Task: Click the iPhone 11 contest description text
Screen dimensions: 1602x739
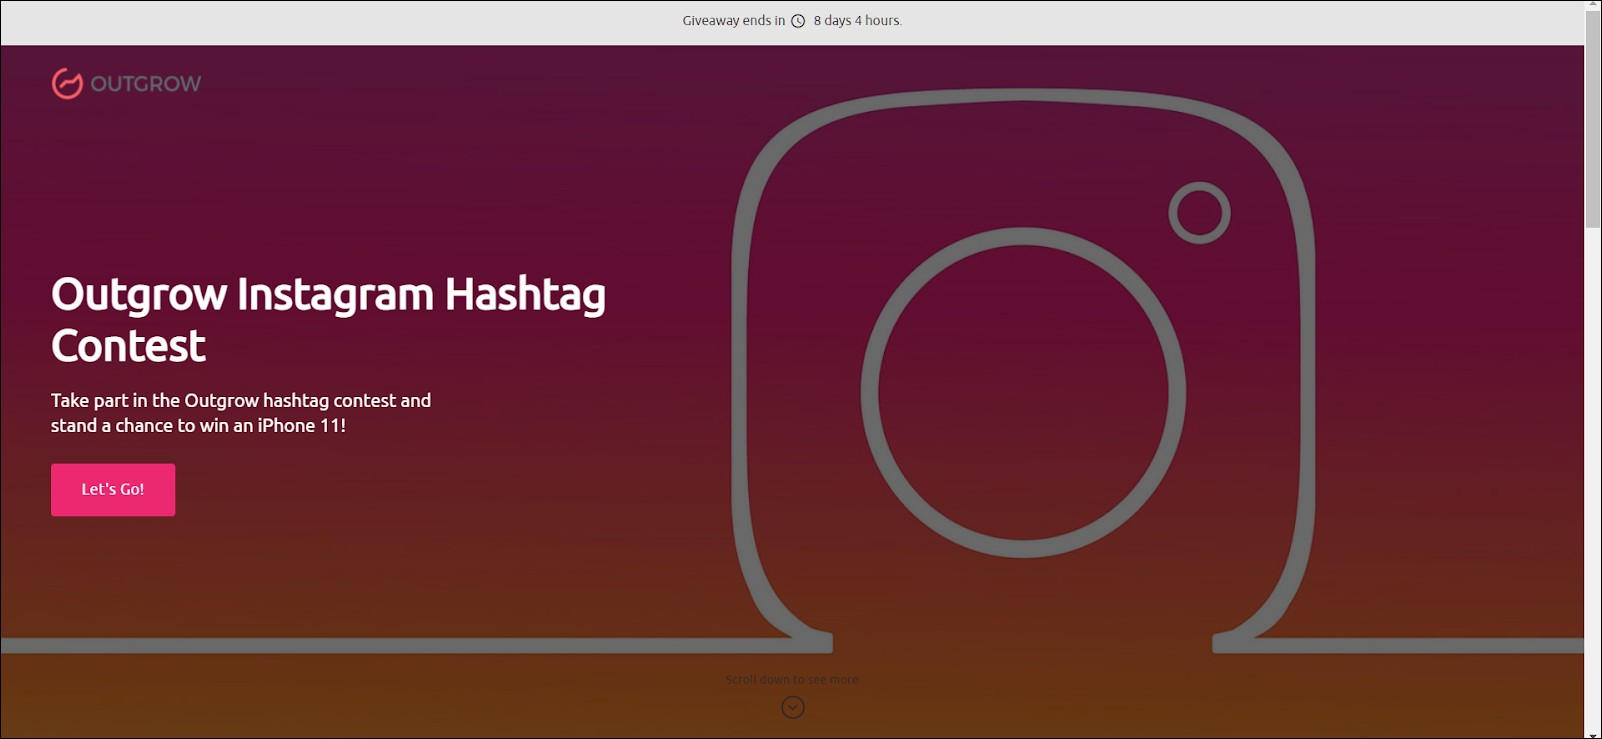Action: click(x=241, y=413)
